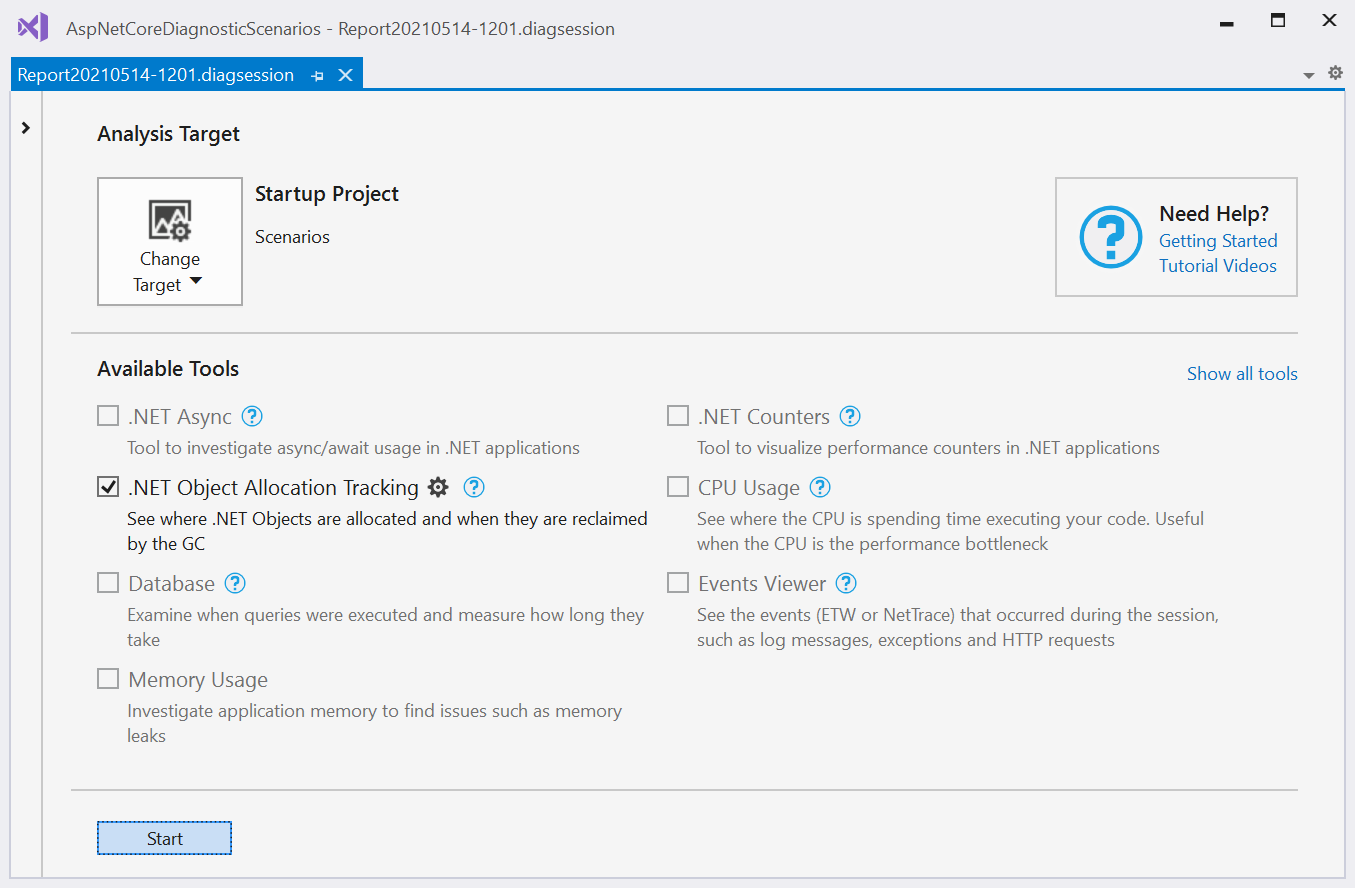Click the window title text
Screen dimensions: 1355x888
[340, 29]
